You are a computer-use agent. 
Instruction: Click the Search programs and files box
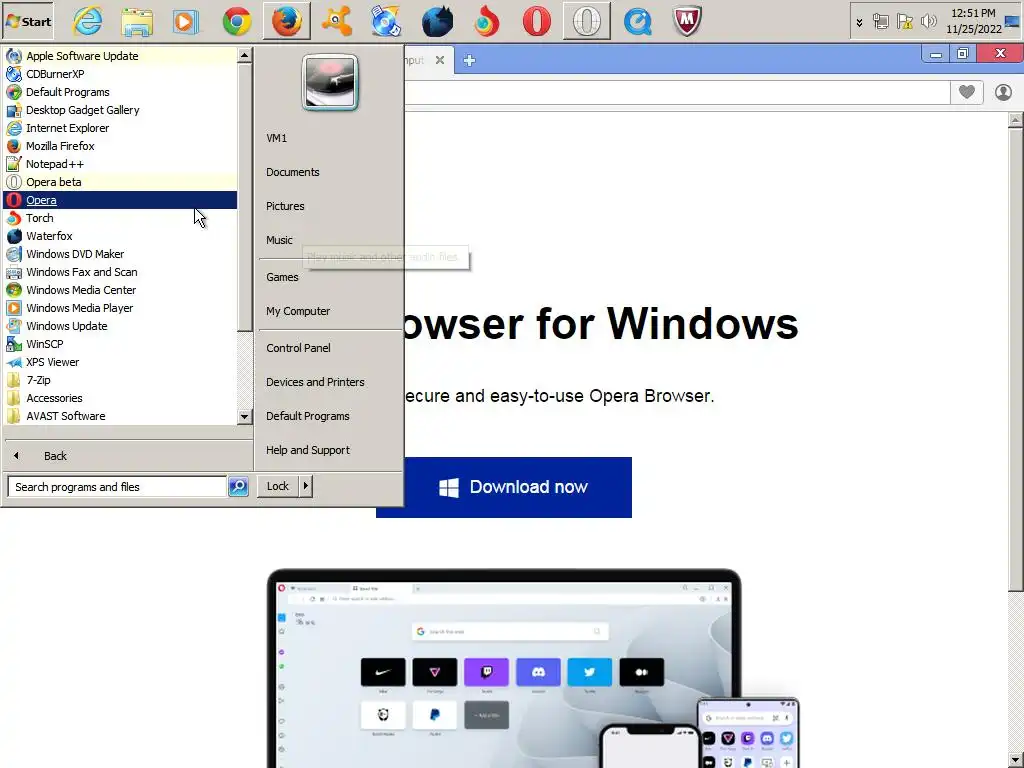click(118, 487)
